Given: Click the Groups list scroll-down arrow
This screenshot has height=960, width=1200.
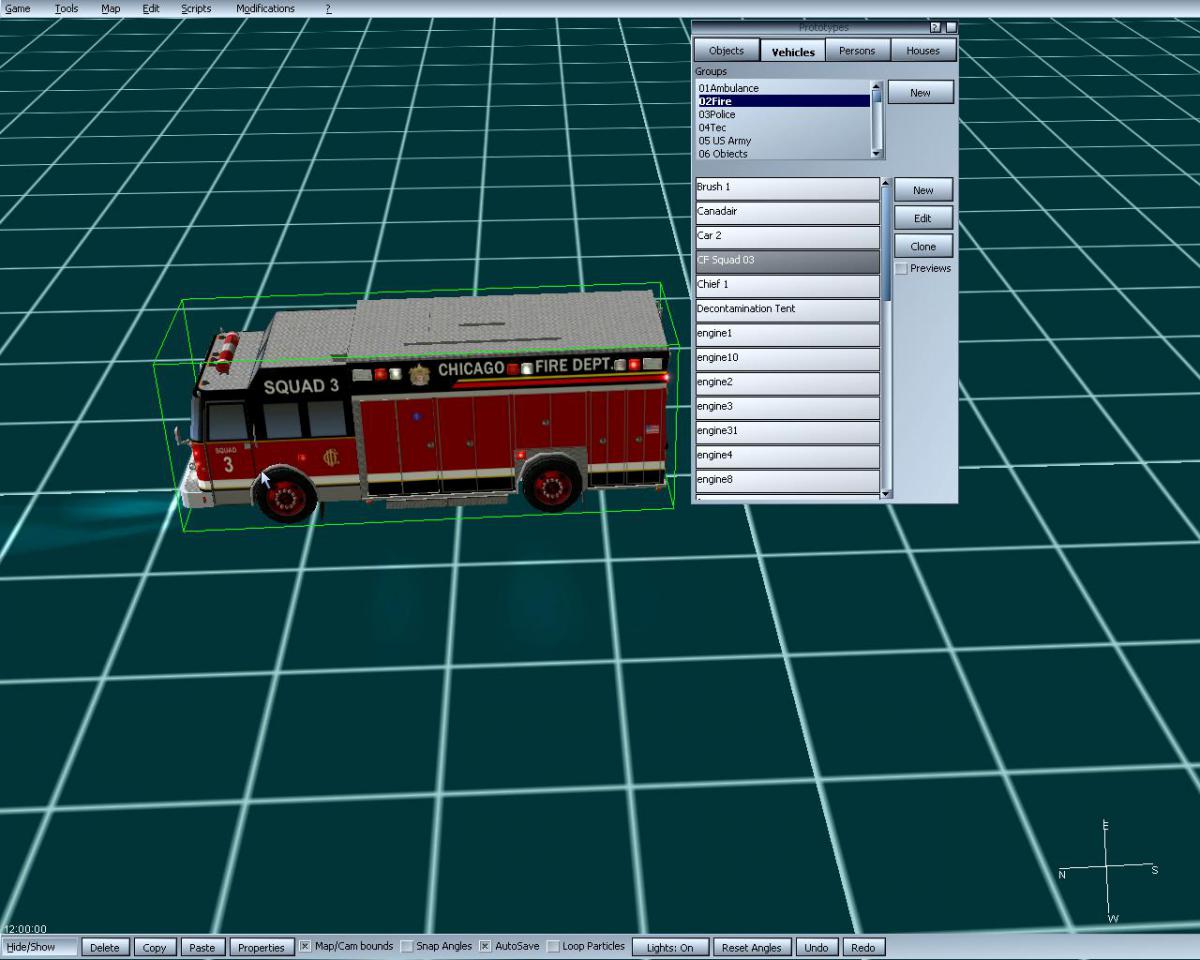Looking at the screenshot, I should [877, 153].
